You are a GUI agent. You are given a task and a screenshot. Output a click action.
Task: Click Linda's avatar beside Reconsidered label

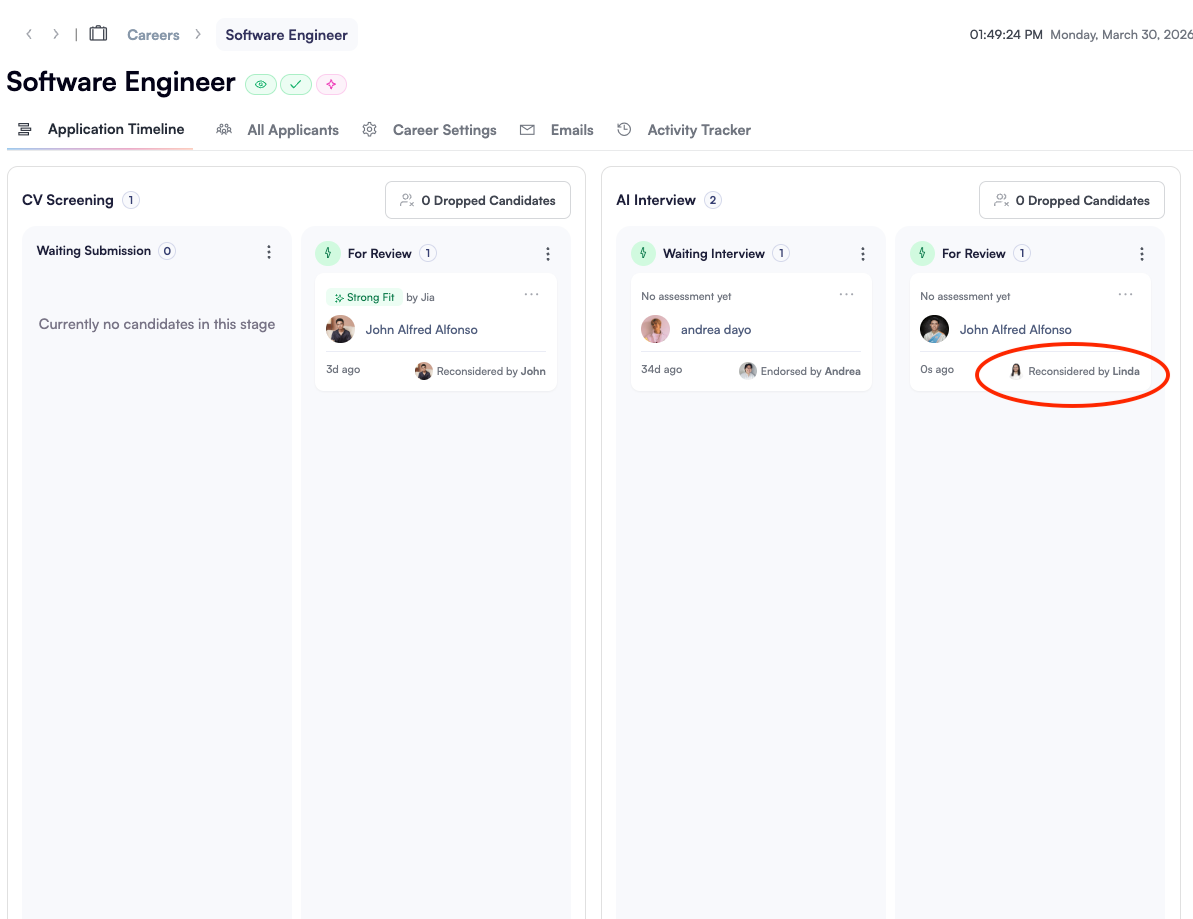point(1016,371)
